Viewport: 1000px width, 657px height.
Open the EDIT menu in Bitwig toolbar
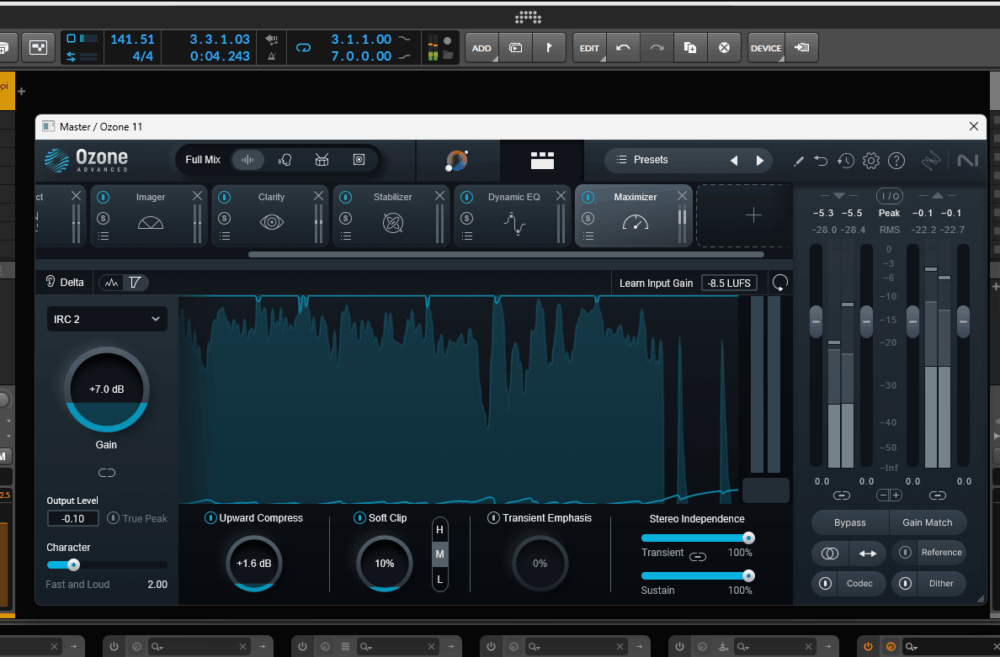pos(589,48)
